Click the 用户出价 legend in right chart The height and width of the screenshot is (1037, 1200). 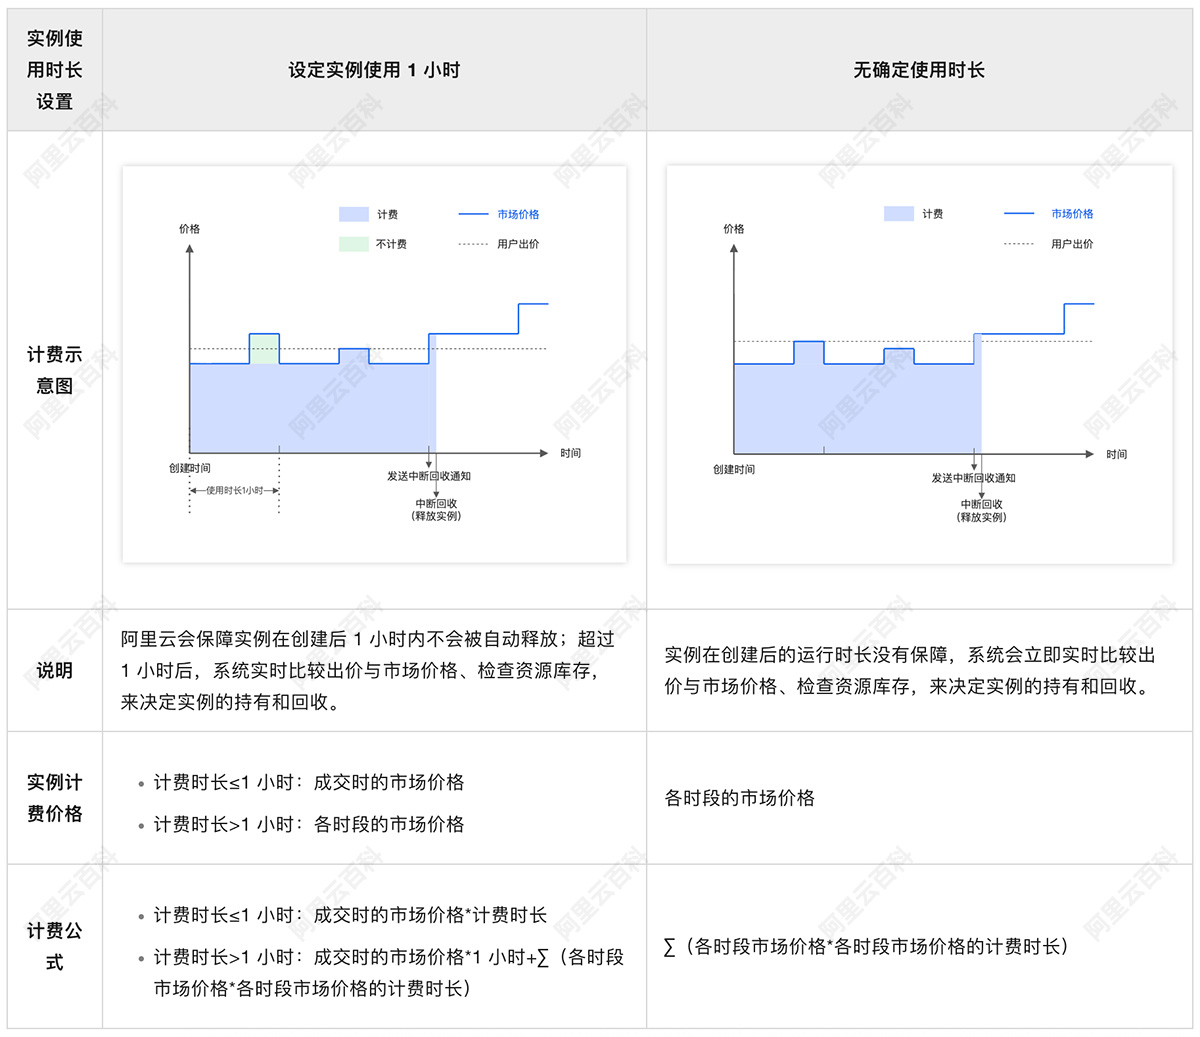pyautogui.click(x=1016, y=243)
